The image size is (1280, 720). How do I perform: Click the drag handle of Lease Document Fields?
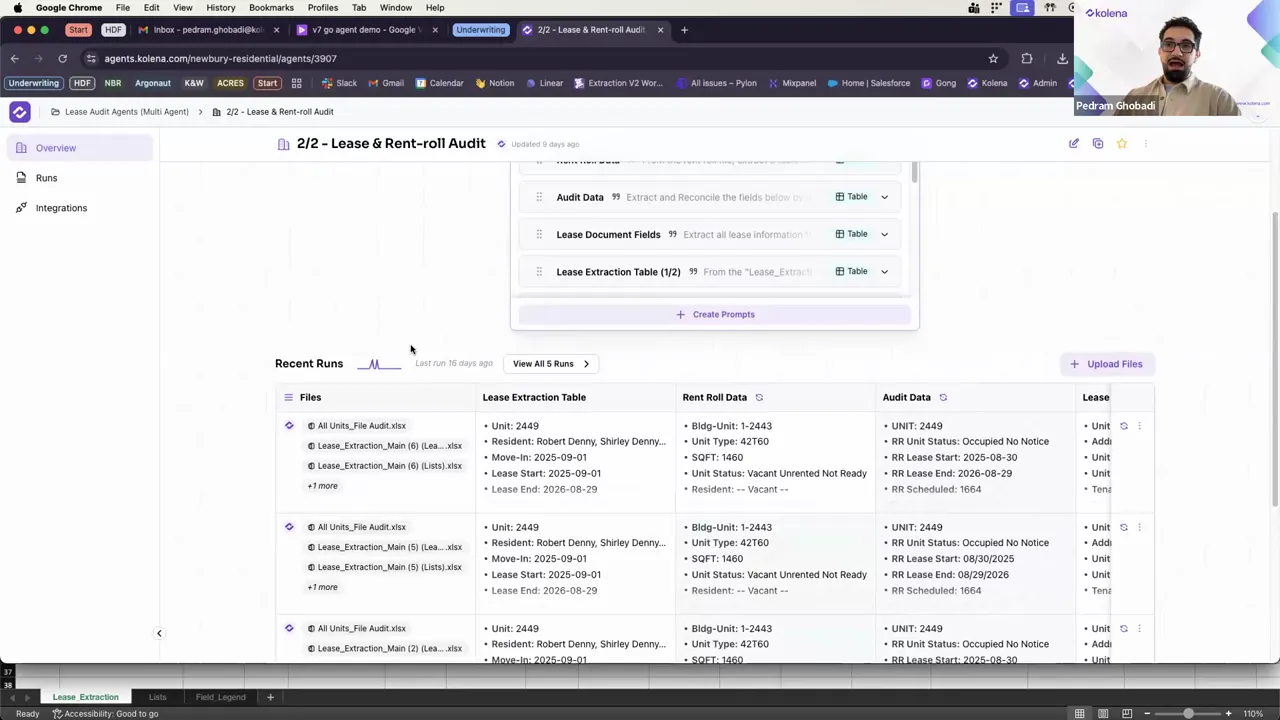pyautogui.click(x=539, y=234)
